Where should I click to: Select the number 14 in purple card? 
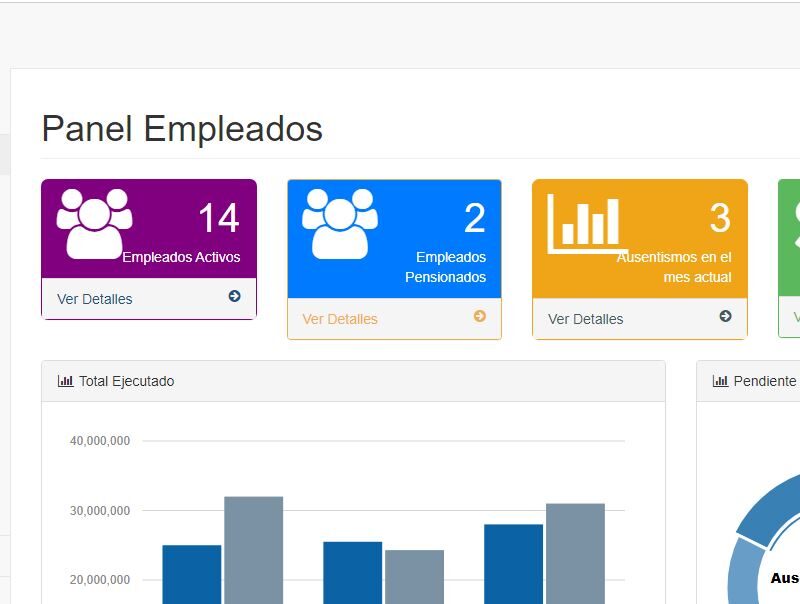(x=218, y=218)
